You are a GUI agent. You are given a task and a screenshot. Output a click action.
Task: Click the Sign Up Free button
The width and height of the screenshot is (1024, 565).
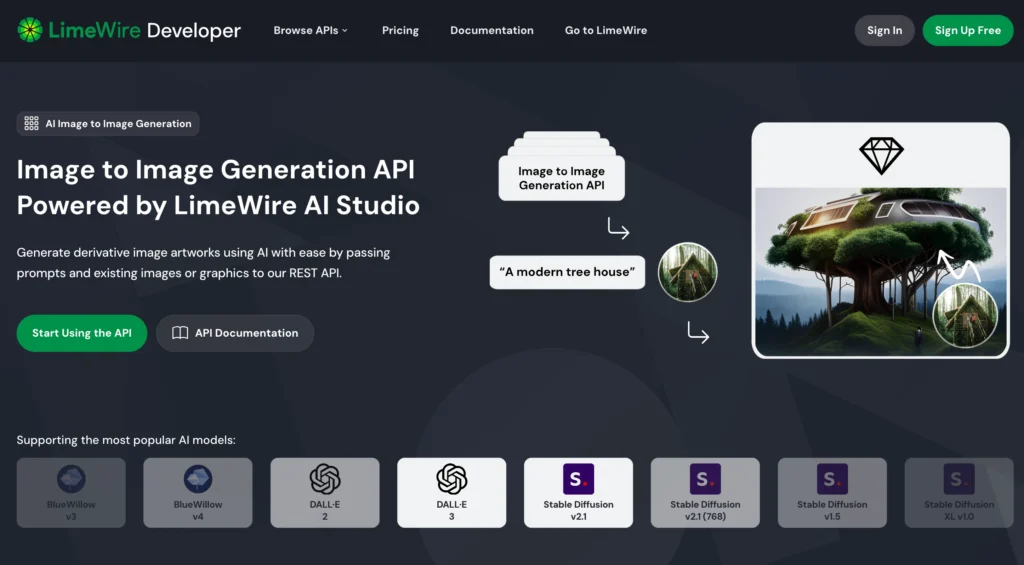point(967,30)
